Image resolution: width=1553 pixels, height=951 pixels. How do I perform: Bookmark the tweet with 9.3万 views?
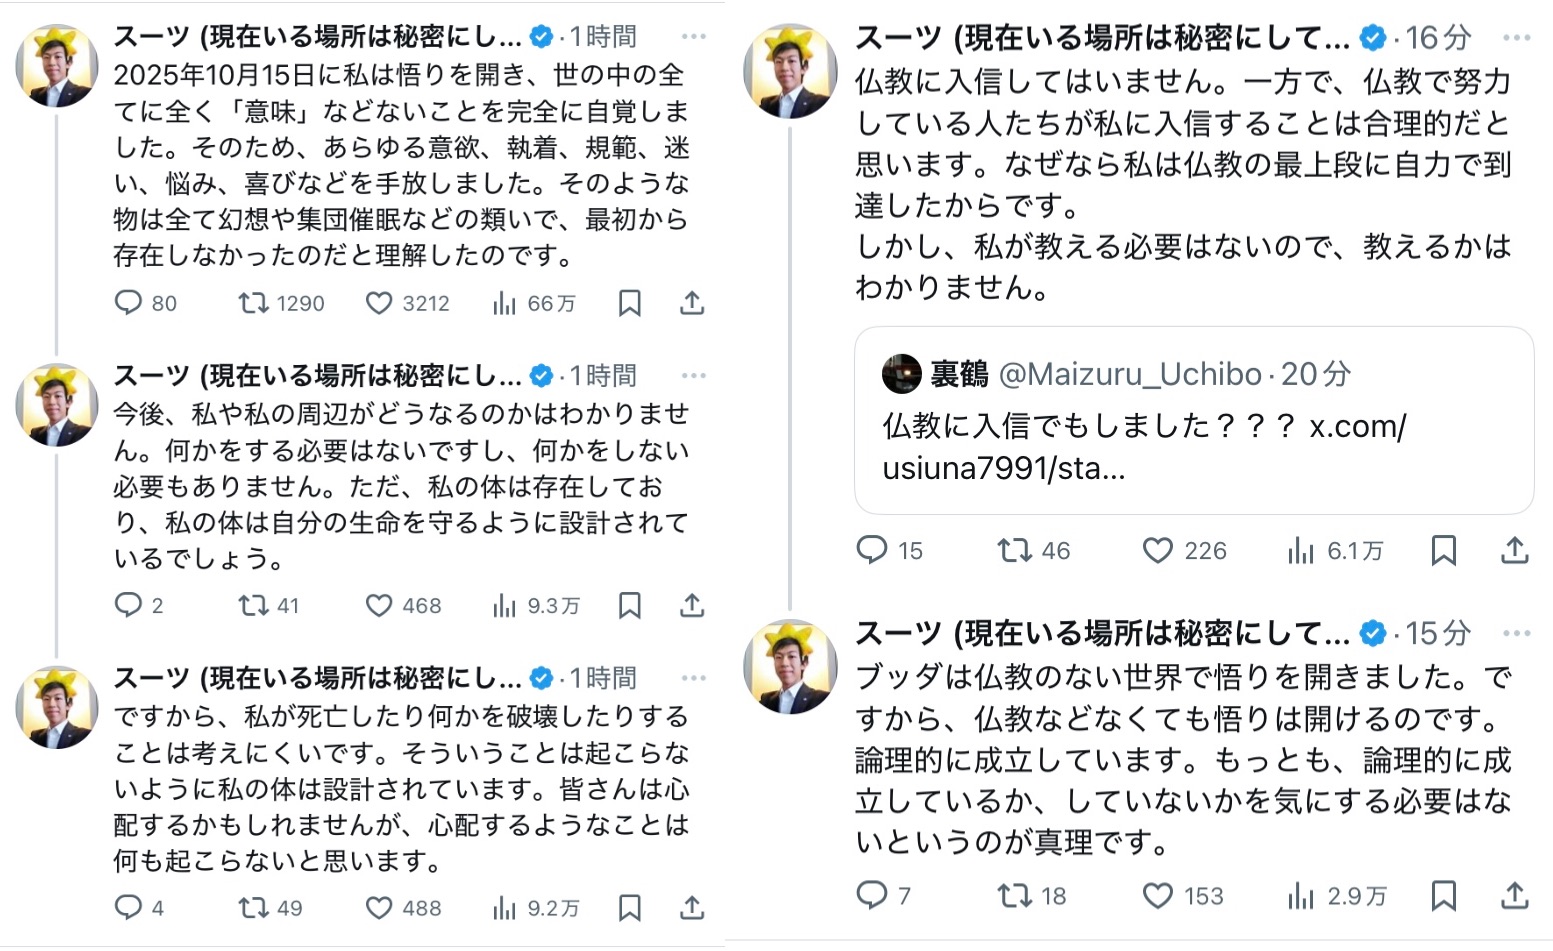(x=630, y=605)
